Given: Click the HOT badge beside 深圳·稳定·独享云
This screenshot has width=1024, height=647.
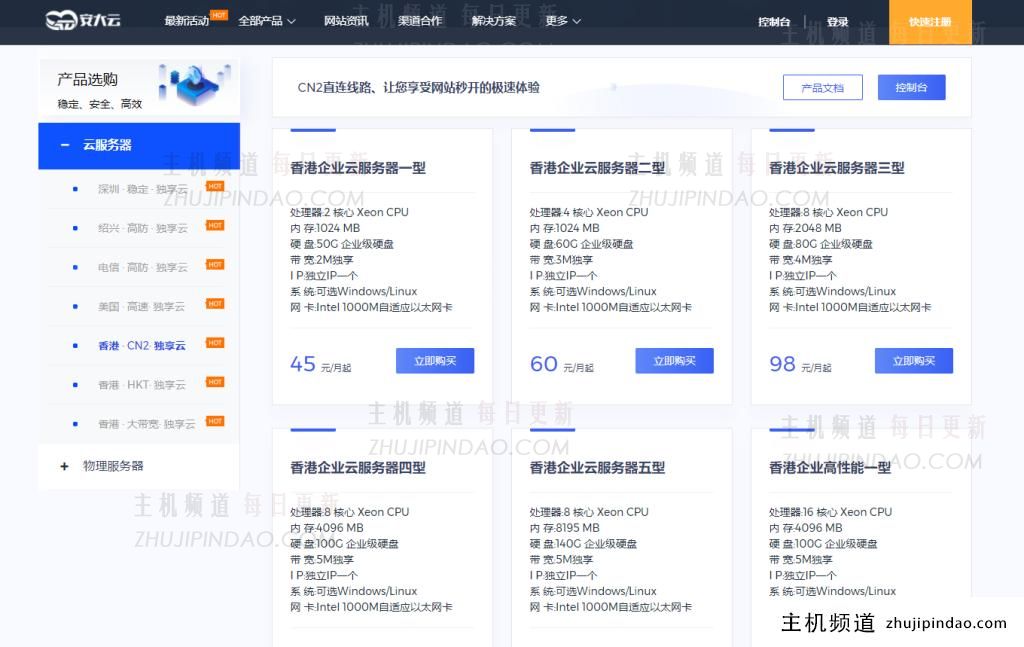Looking at the screenshot, I should pyautogui.click(x=215, y=185).
